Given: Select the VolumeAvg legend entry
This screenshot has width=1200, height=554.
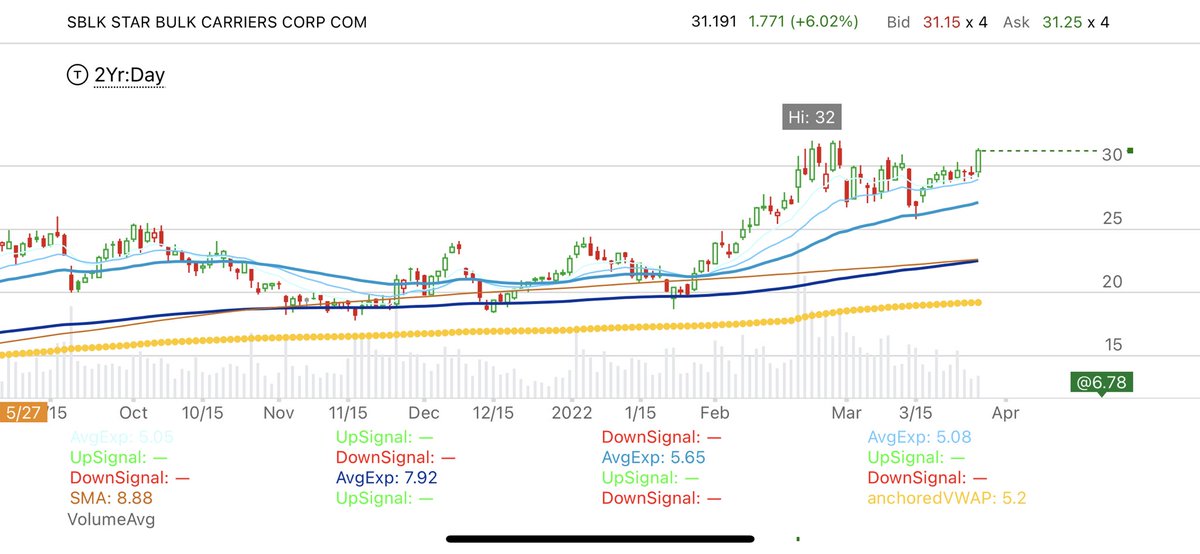Looking at the screenshot, I should (x=110, y=519).
